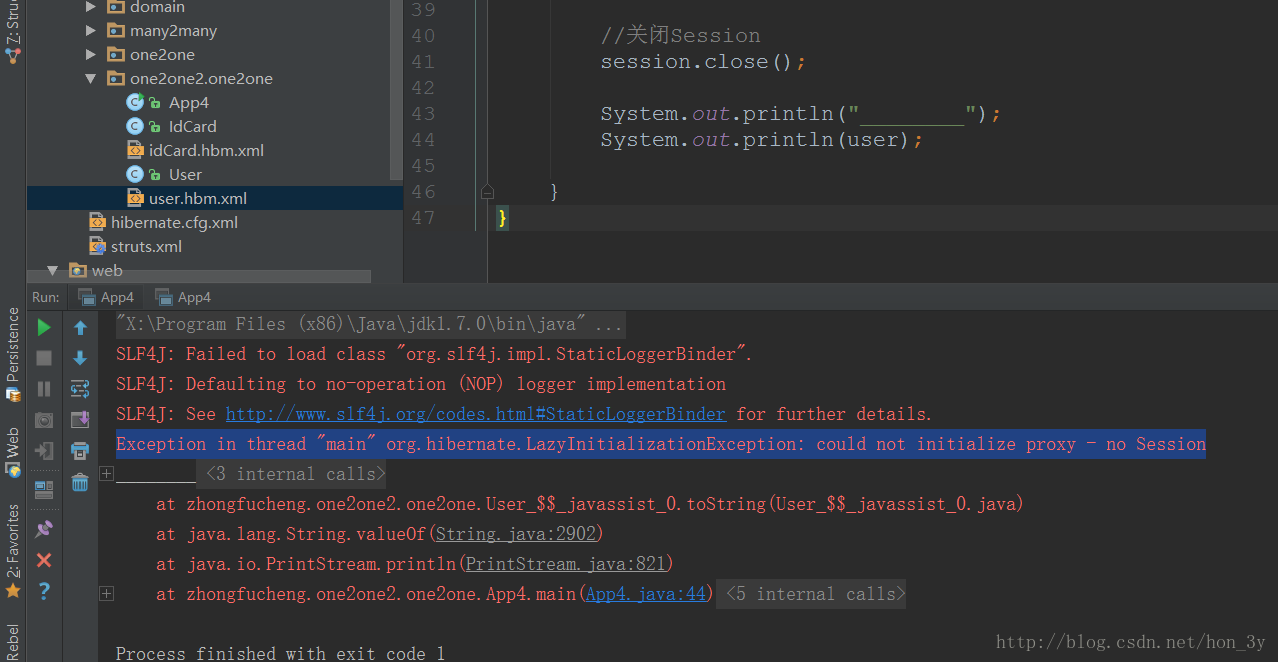Clear console with the trash can icon

80,483
